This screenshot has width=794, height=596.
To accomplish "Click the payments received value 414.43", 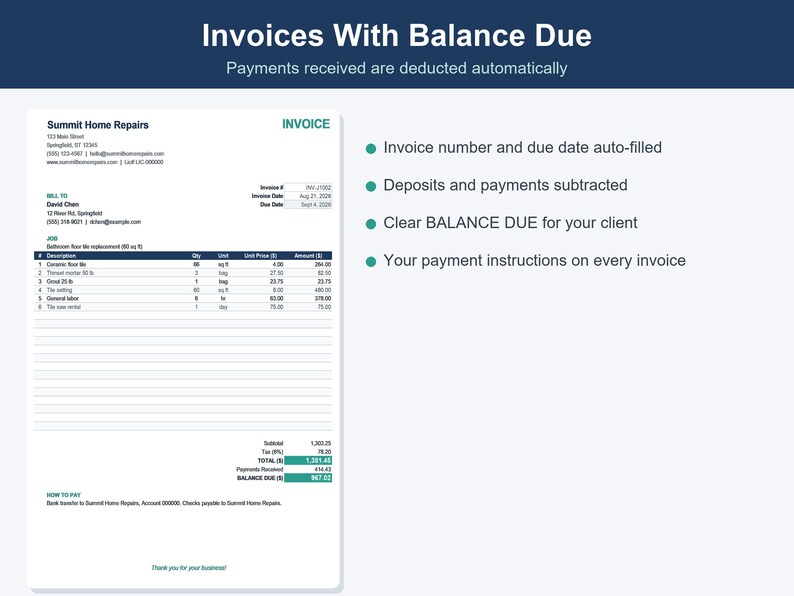I will click(323, 469).
